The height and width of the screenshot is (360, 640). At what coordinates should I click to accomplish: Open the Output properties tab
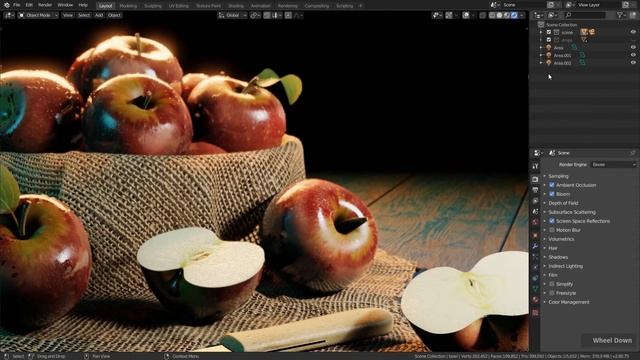(x=535, y=190)
